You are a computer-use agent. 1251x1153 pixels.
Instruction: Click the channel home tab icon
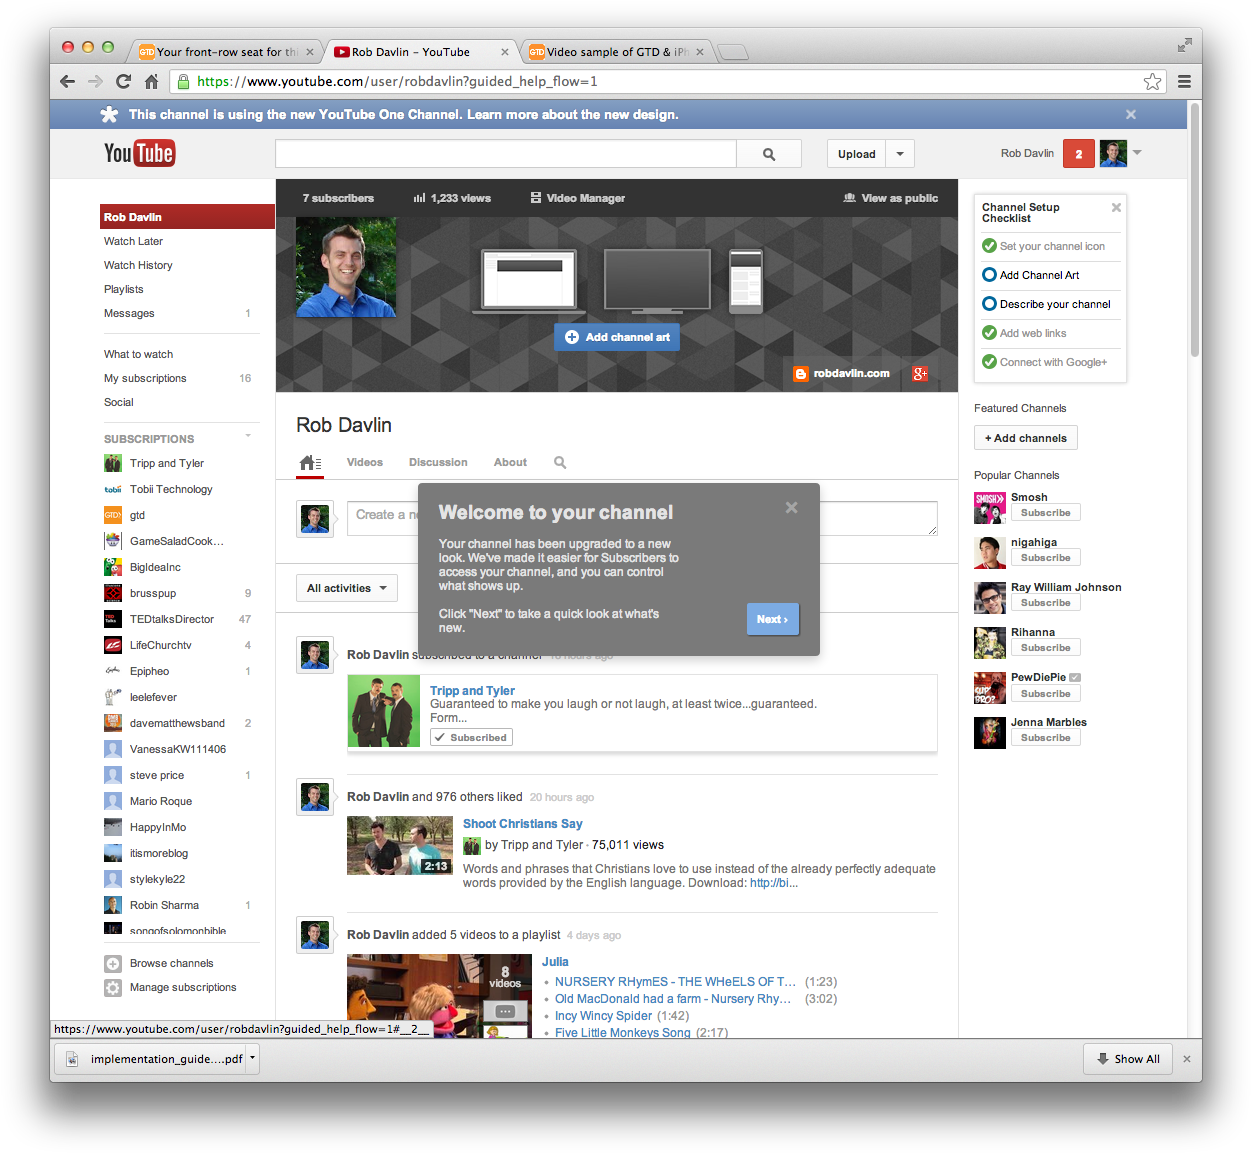[310, 463]
